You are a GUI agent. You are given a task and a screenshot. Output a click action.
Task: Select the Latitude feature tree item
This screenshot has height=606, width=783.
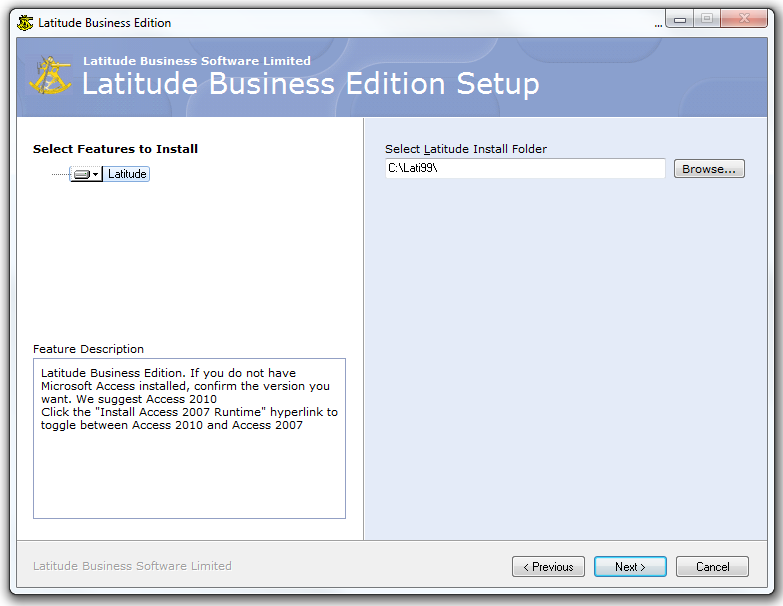click(127, 174)
